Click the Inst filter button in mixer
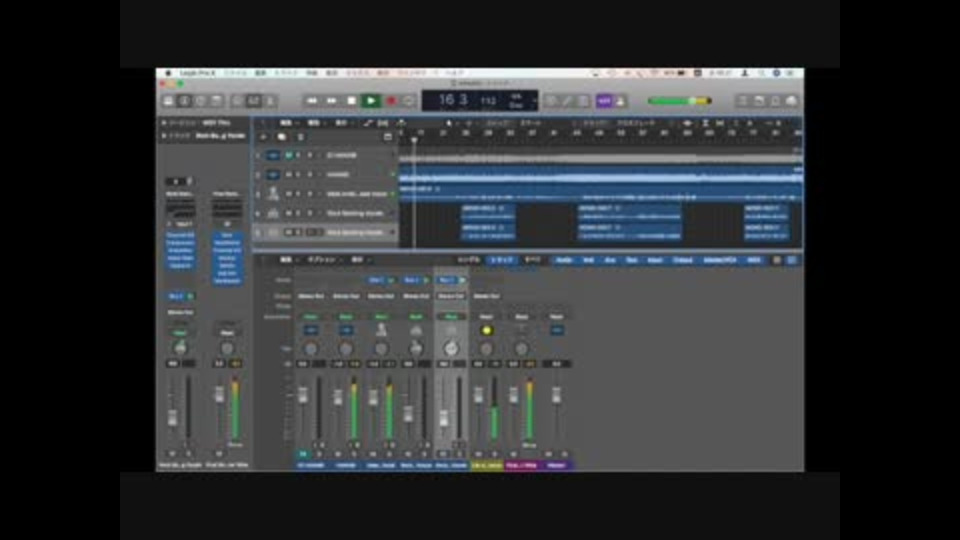Viewport: 960px width, 540px height. 588,260
